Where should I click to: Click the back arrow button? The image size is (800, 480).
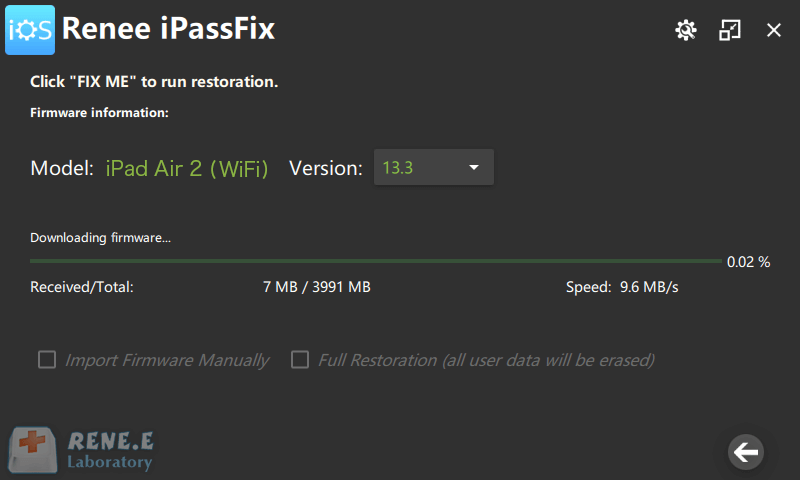(745, 452)
